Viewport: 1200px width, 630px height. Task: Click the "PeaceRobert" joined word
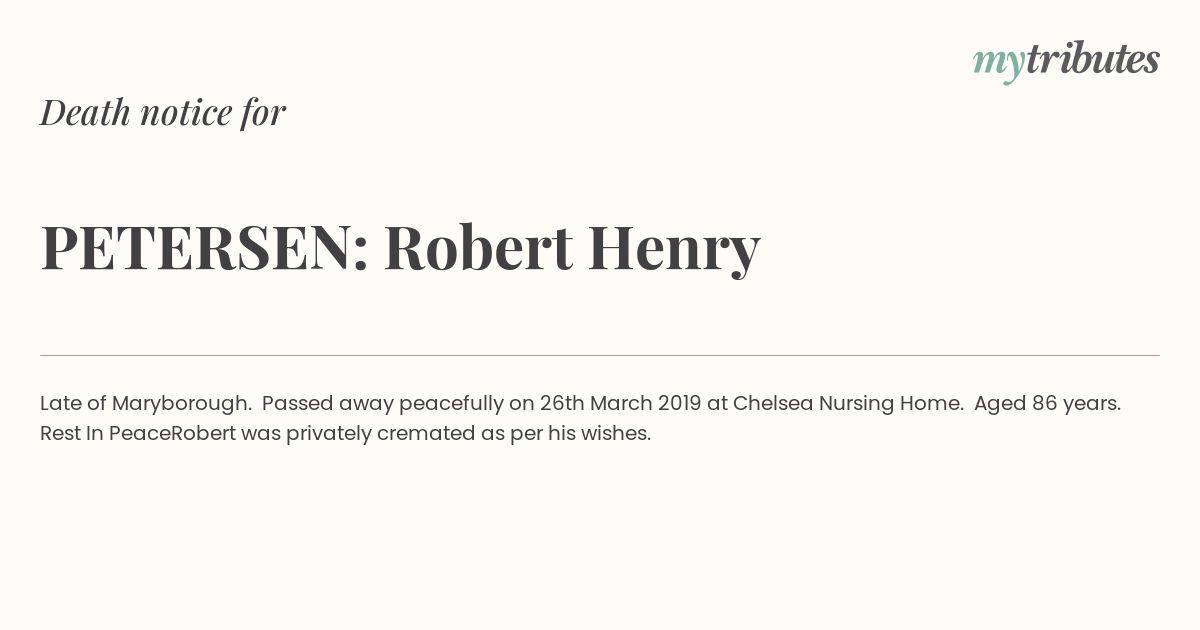[x=172, y=433]
